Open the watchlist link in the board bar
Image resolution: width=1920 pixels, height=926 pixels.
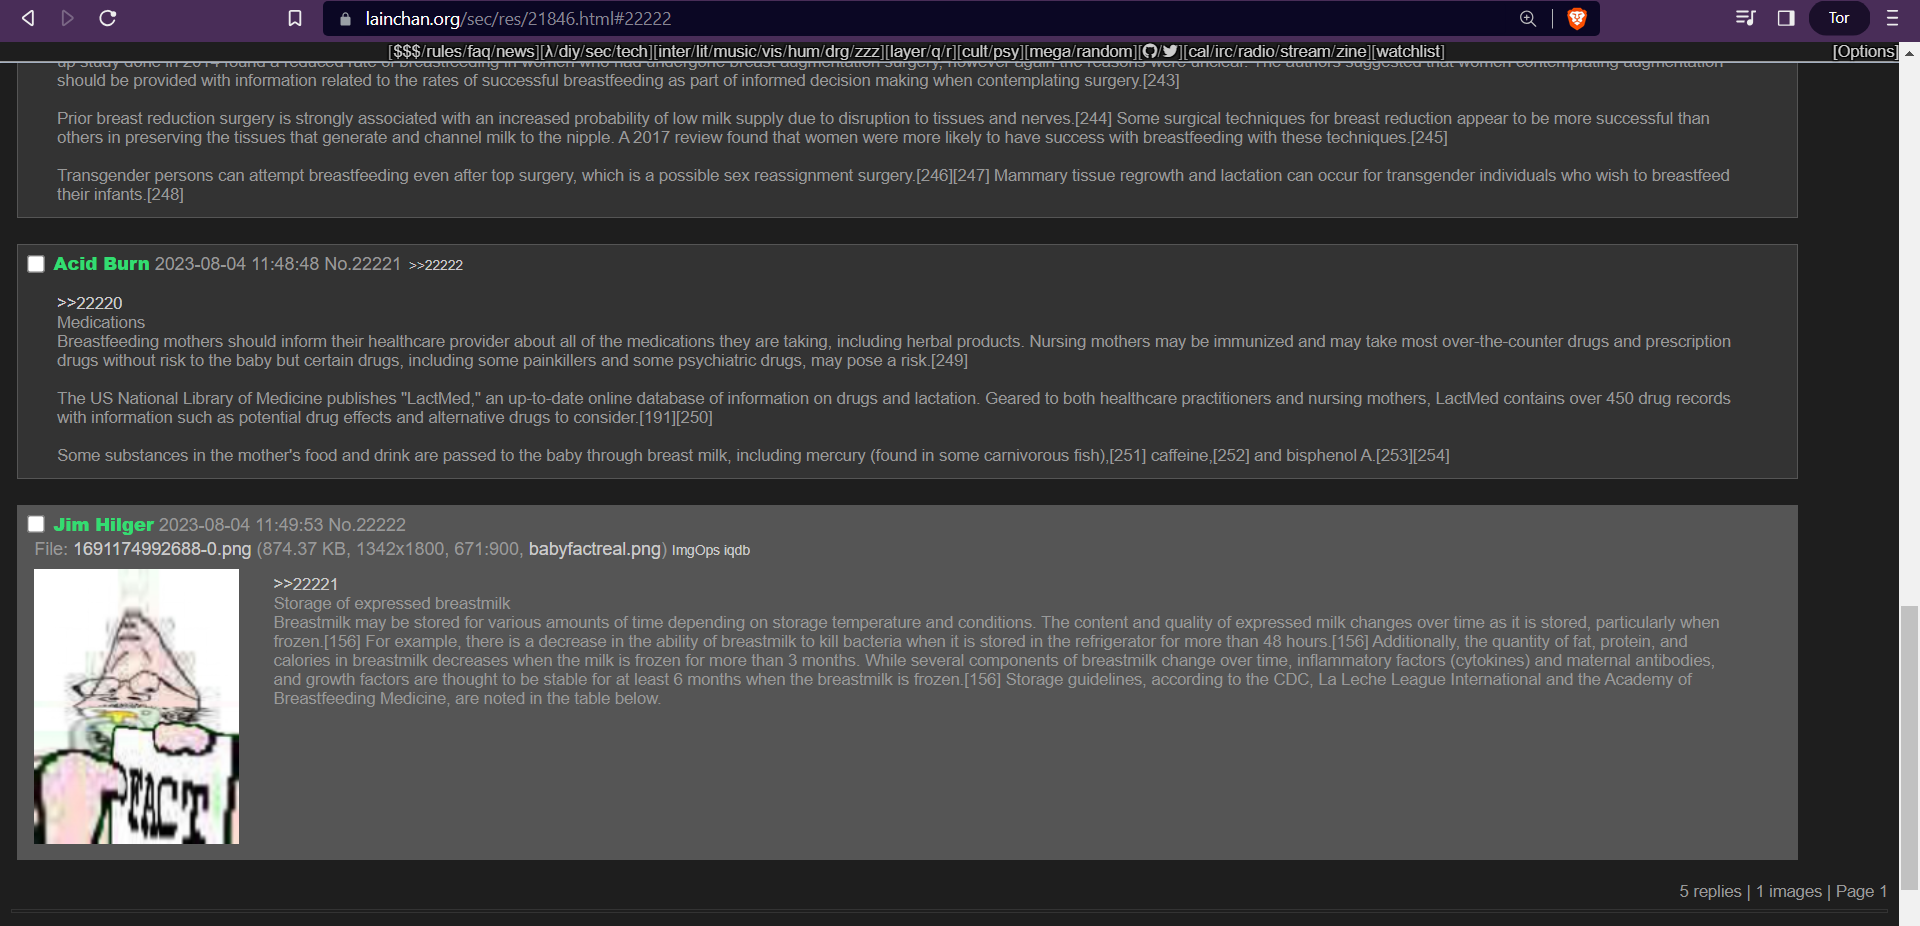pos(1408,51)
